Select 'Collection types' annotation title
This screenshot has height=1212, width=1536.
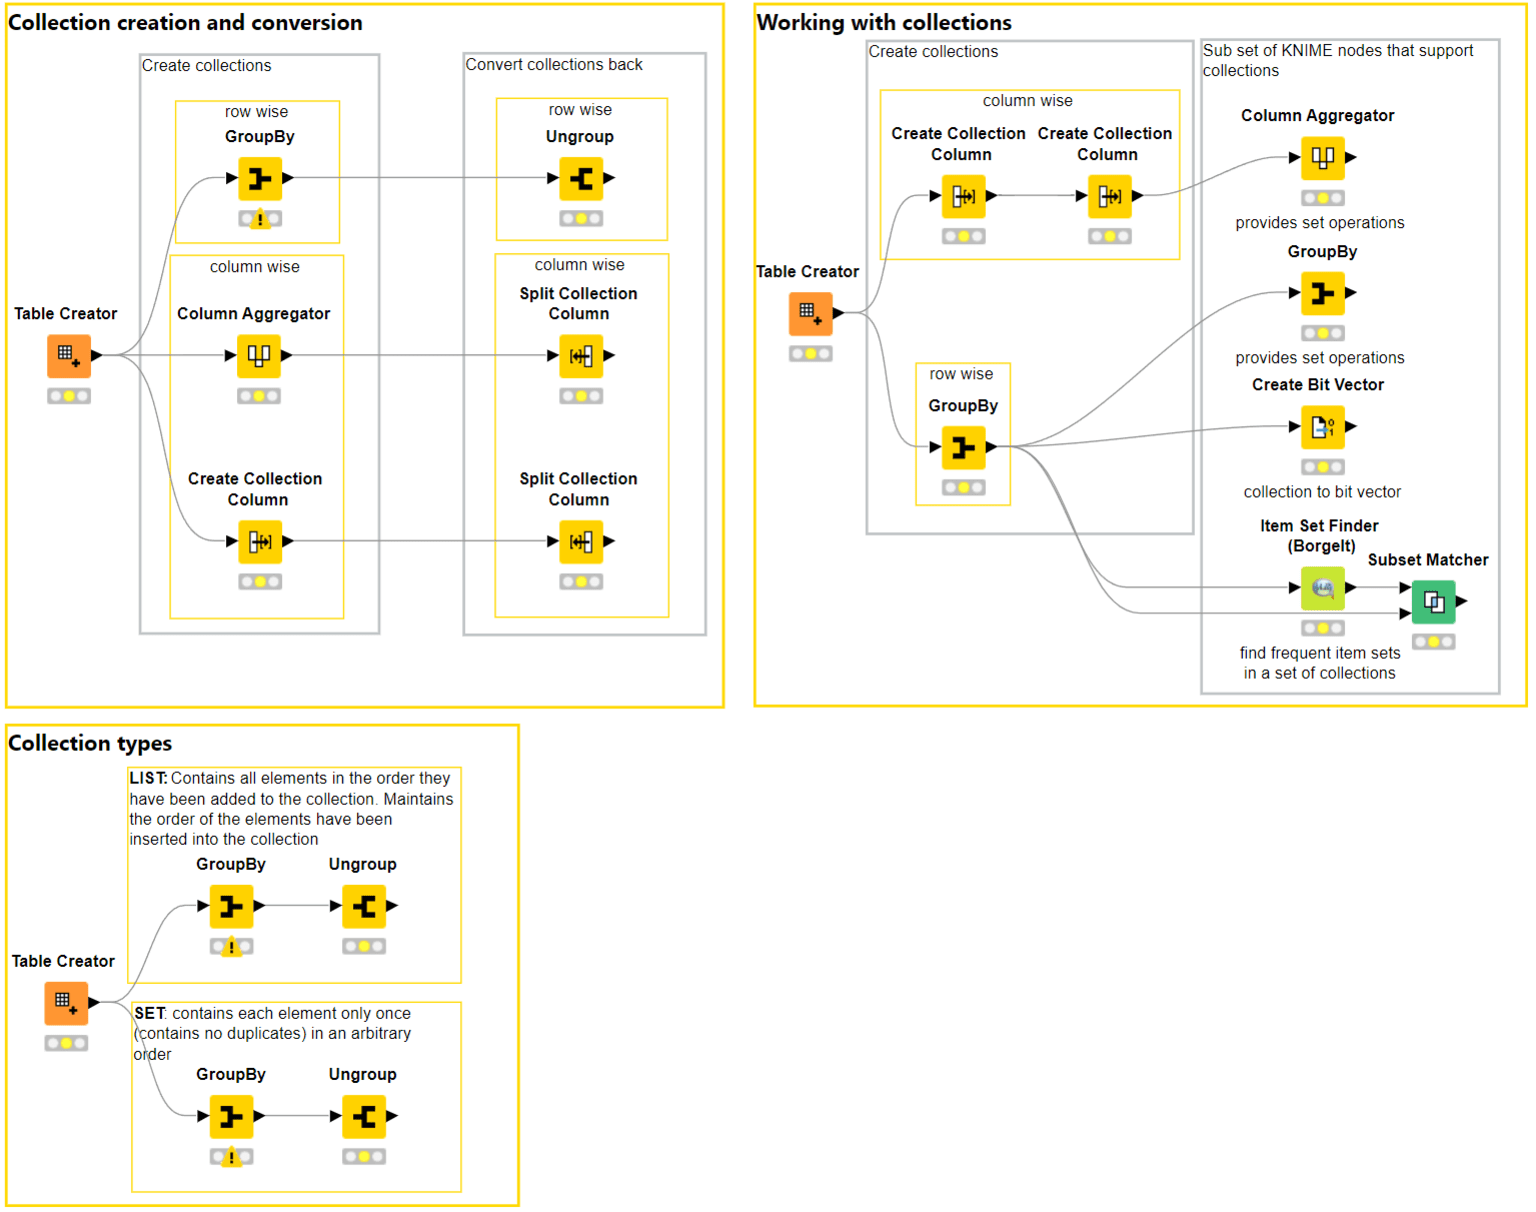(x=90, y=743)
